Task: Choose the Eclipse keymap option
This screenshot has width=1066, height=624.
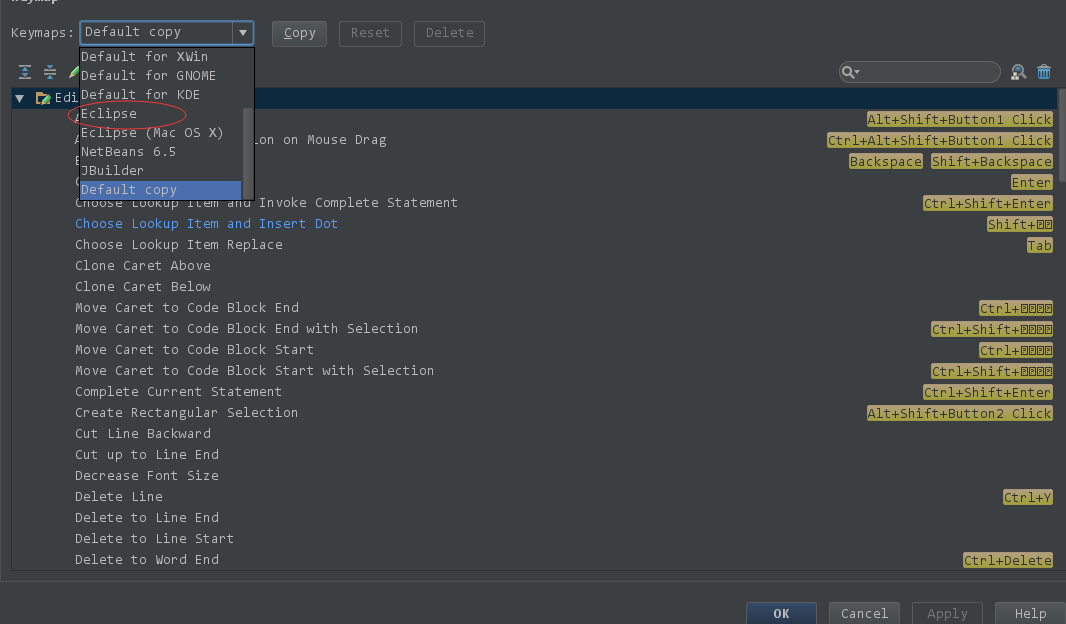Action: [x=161, y=114]
